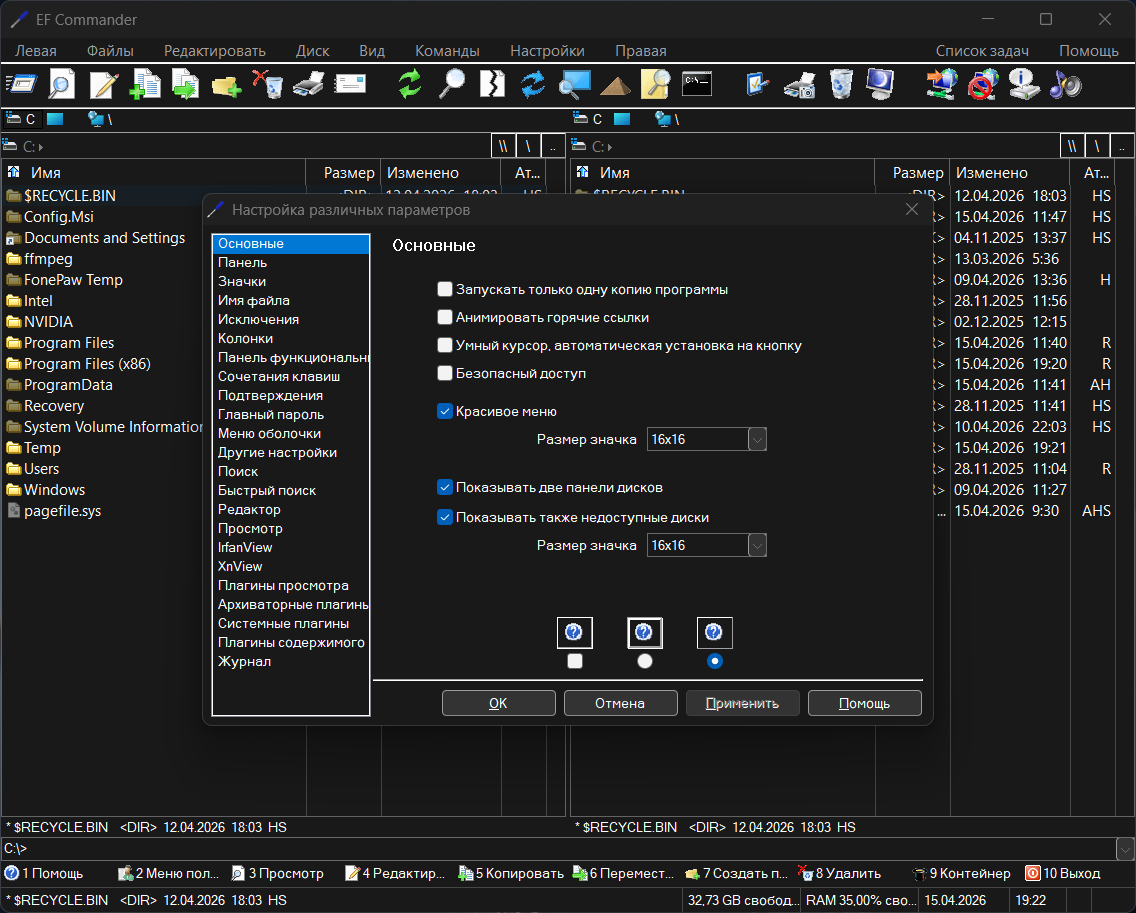Click the printer with camera icon
This screenshot has width=1136, height=913.
[799, 85]
